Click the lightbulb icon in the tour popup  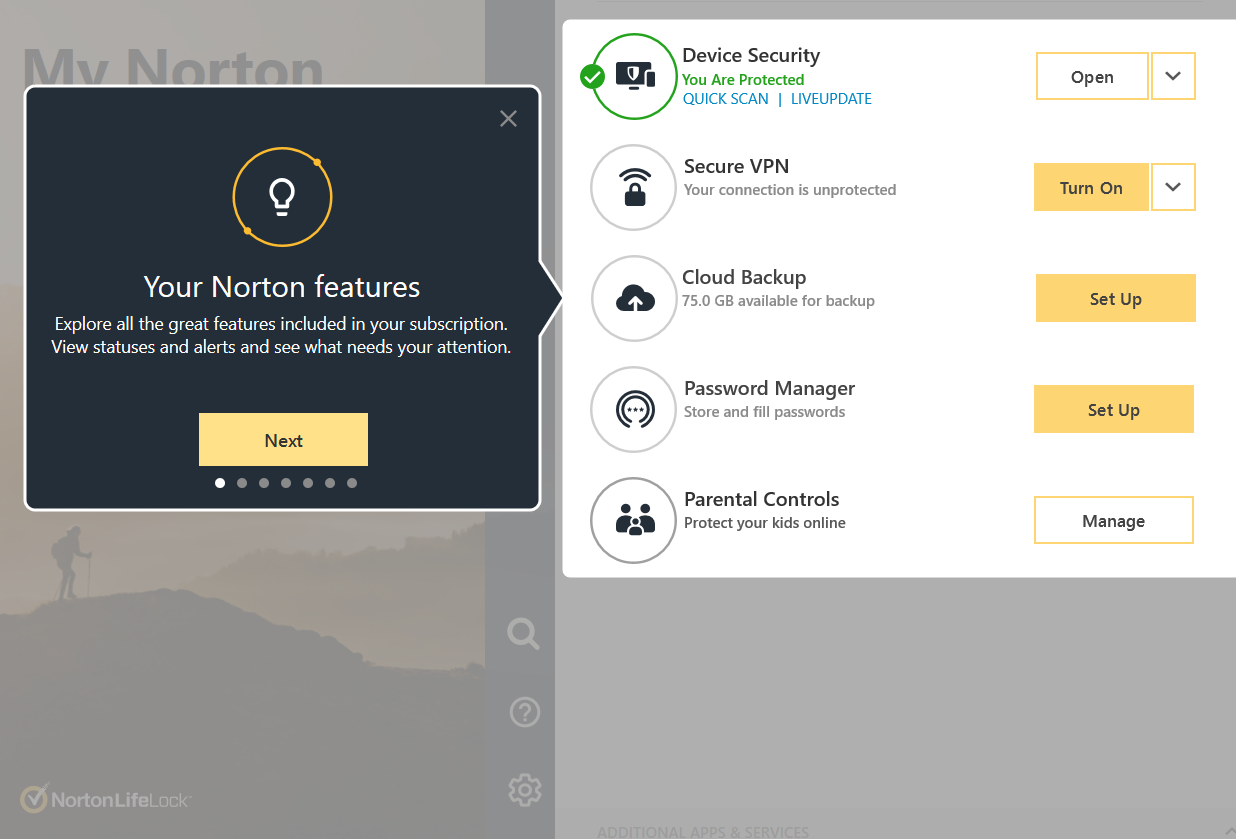pyautogui.click(x=282, y=197)
